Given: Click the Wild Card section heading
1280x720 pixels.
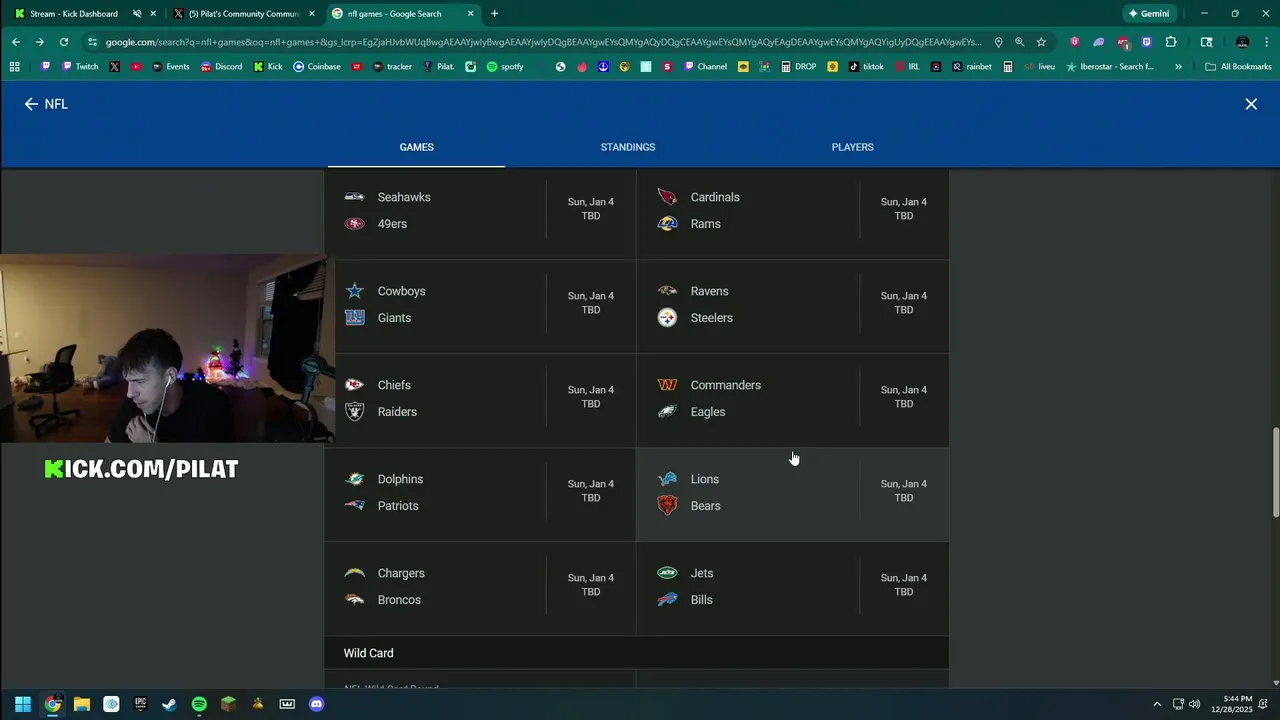Looking at the screenshot, I should pyautogui.click(x=368, y=653).
